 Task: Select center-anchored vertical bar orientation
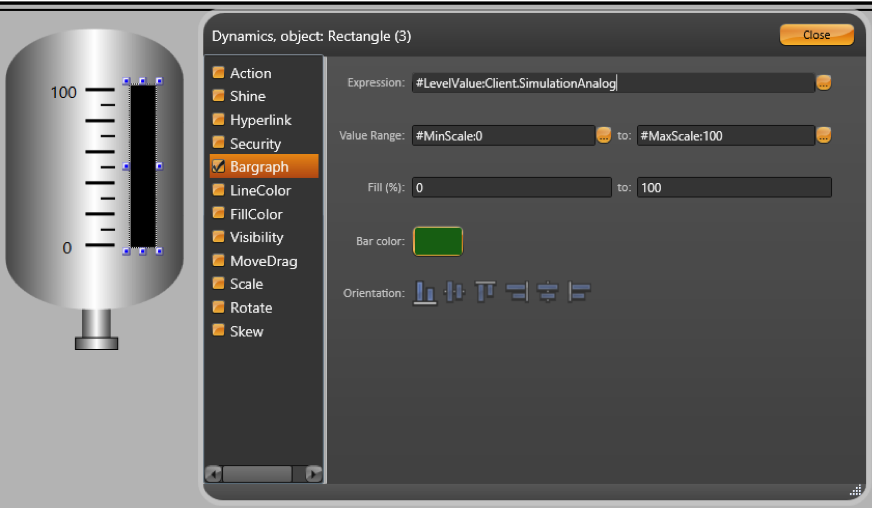click(x=455, y=292)
